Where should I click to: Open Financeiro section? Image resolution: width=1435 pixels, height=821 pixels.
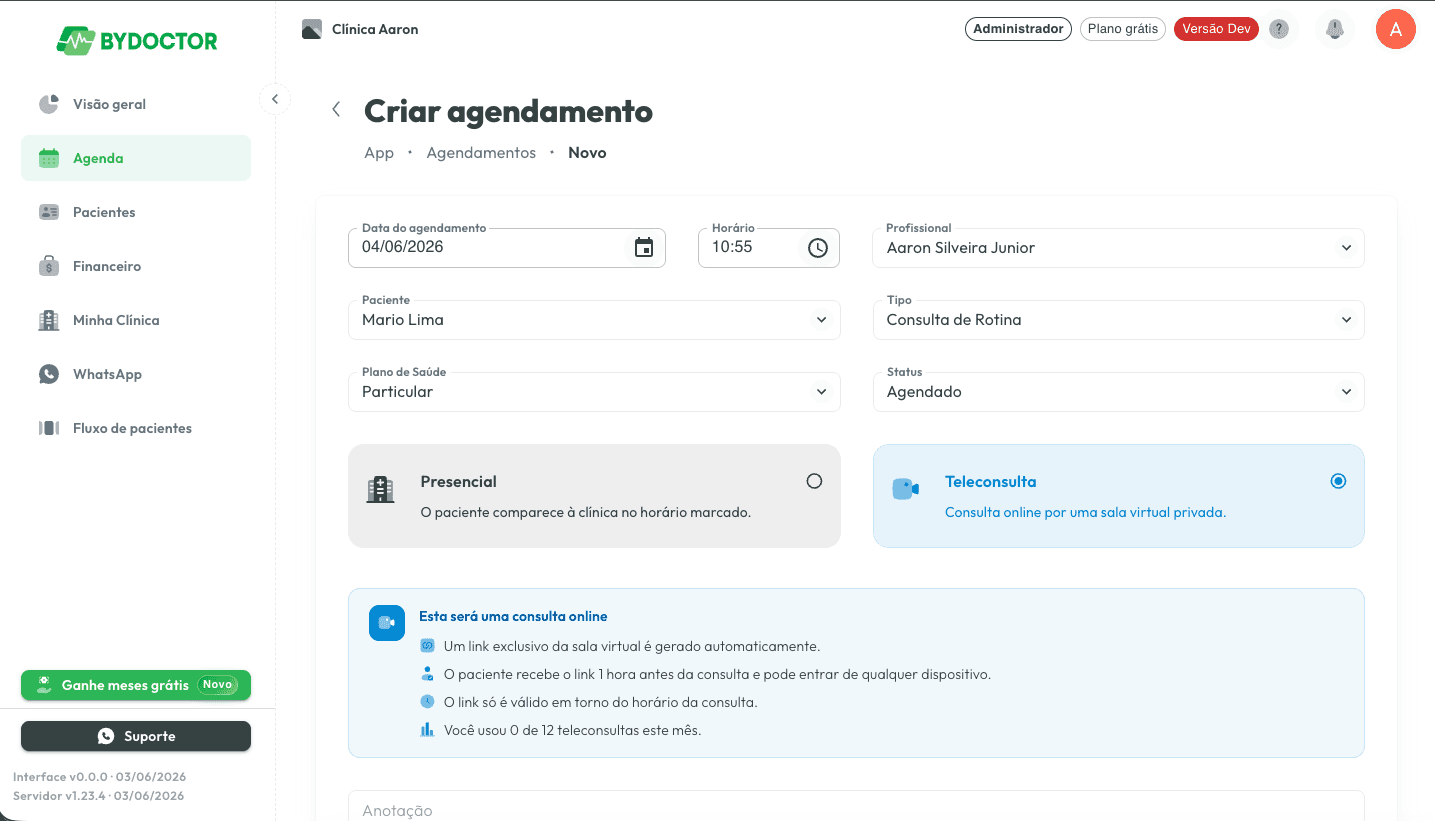[136, 266]
